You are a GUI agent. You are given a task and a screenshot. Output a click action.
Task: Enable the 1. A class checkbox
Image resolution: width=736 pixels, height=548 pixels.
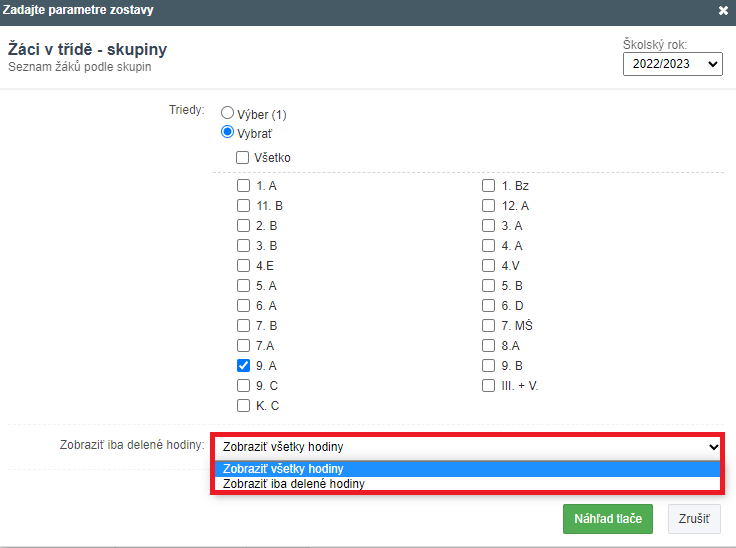243,186
